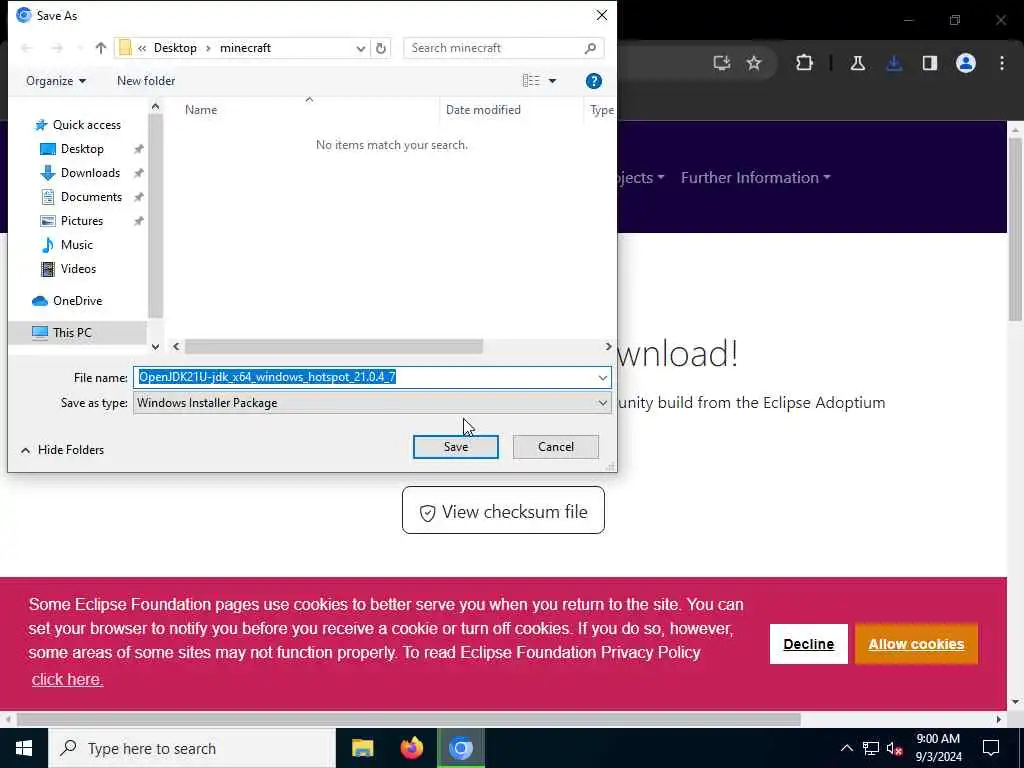Expand the address bar path dropdown
The width and height of the screenshot is (1024, 768).
click(360, 48)
